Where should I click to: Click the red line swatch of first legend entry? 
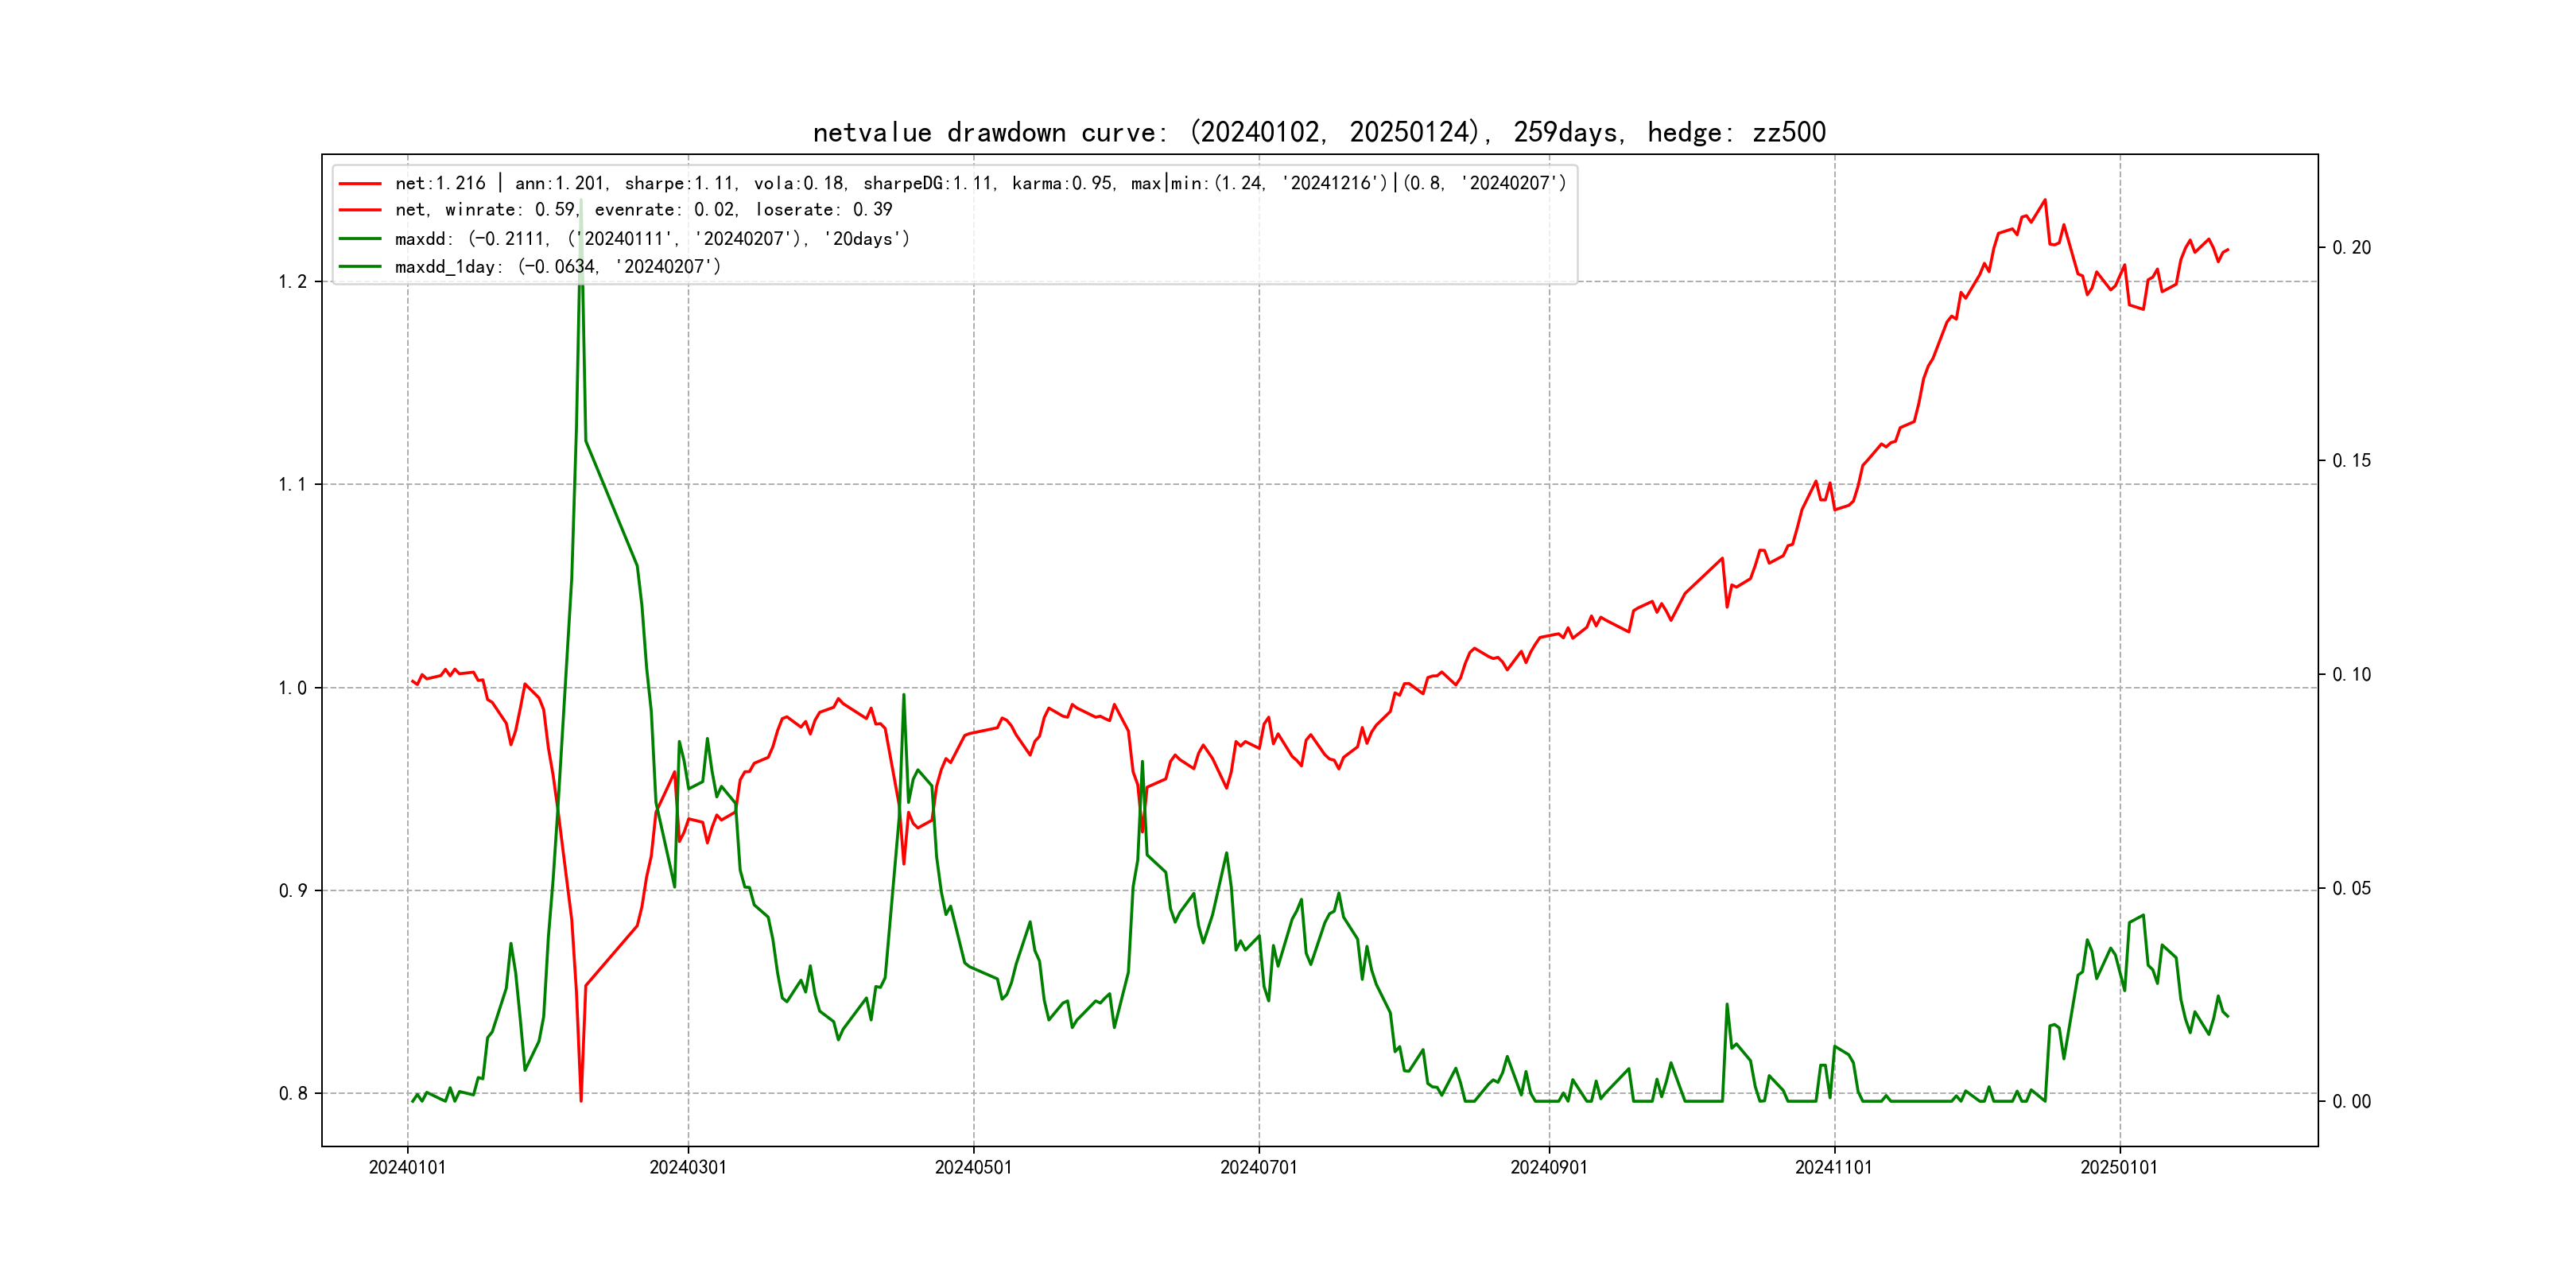click(360, 184)
